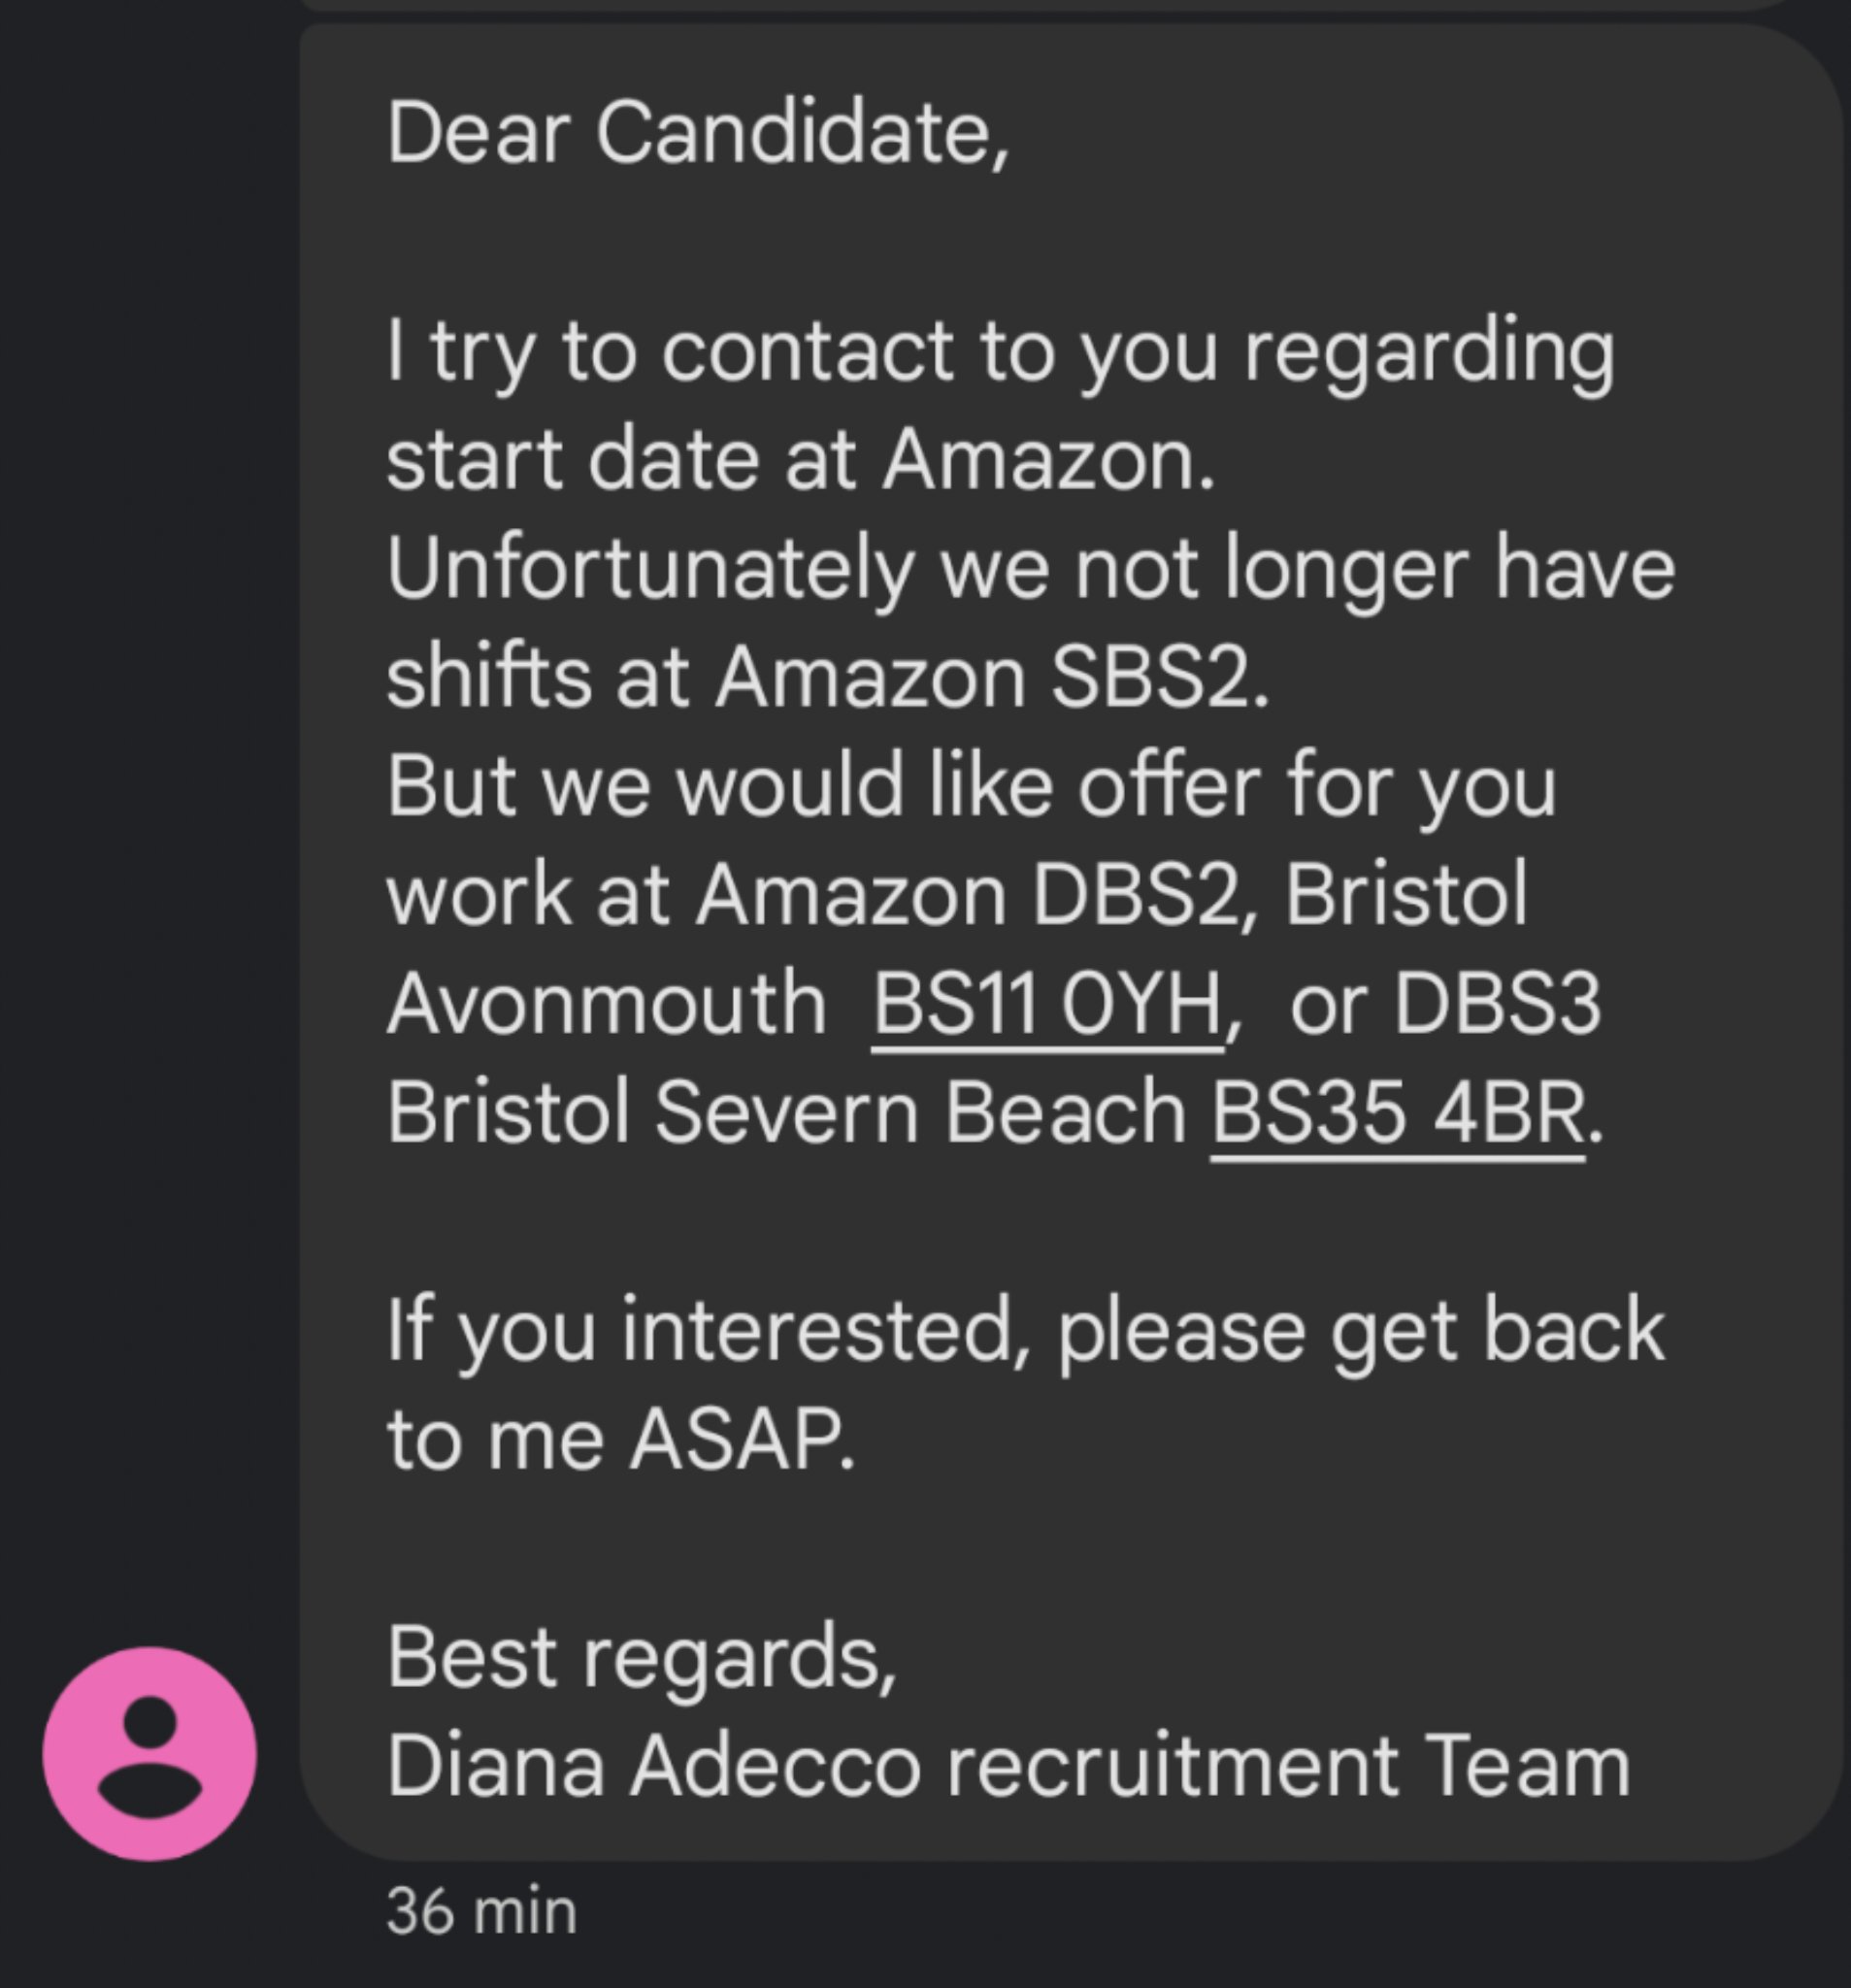Click 'Diana Adecco recruitment Team' signature
The height and width of the screenshot is (1988, 1851).
pyautogui.click(x=1008, y=1765)
